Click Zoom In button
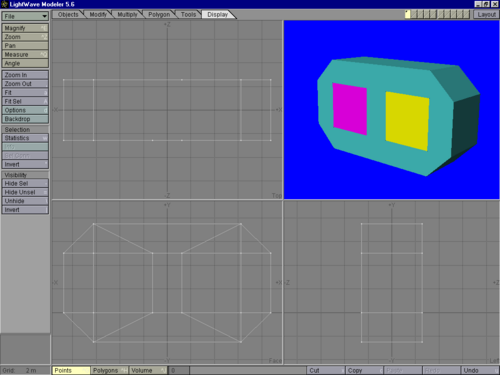Image resolution: width=500 pixels, height=375 pixels. pyautogui.click(x=25, y=75)
